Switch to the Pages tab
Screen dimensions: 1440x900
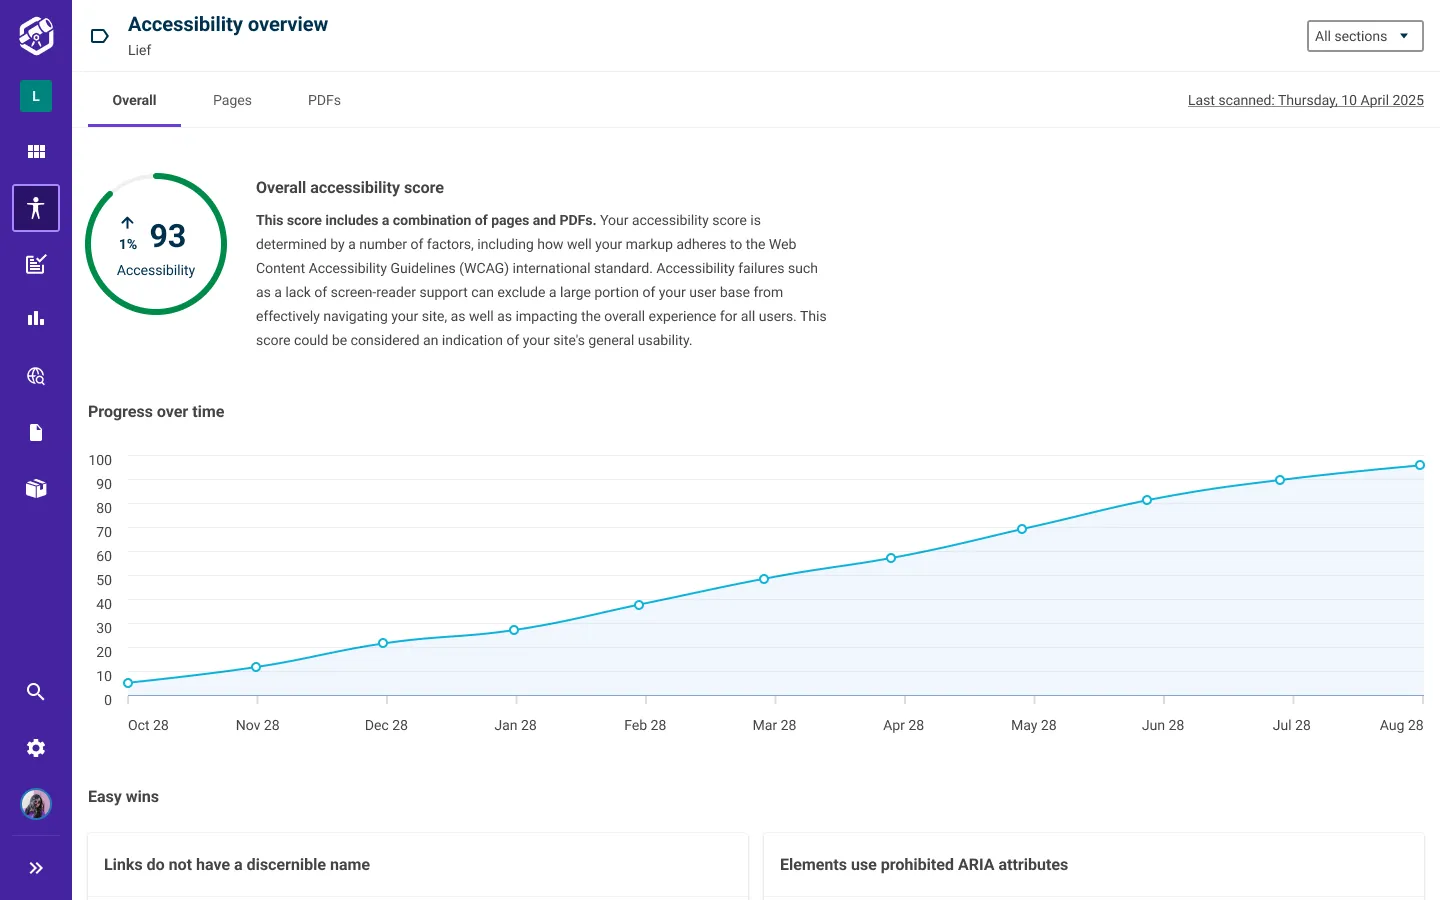coord(232,100)
